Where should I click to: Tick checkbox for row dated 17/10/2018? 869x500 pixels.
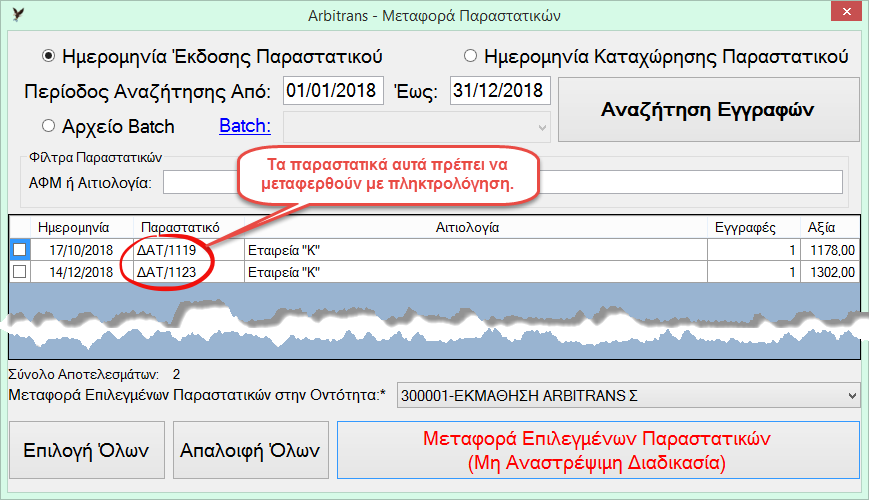pos(20,250)
